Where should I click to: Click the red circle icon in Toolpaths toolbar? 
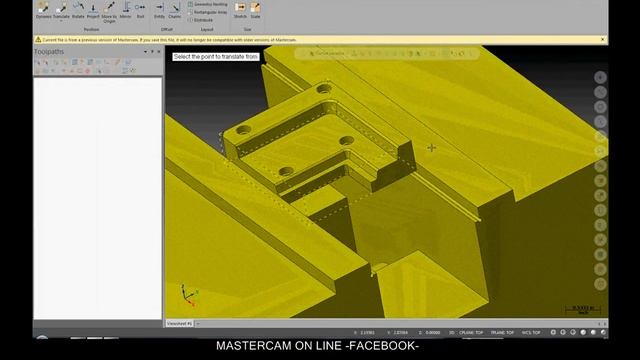[87, 71]
